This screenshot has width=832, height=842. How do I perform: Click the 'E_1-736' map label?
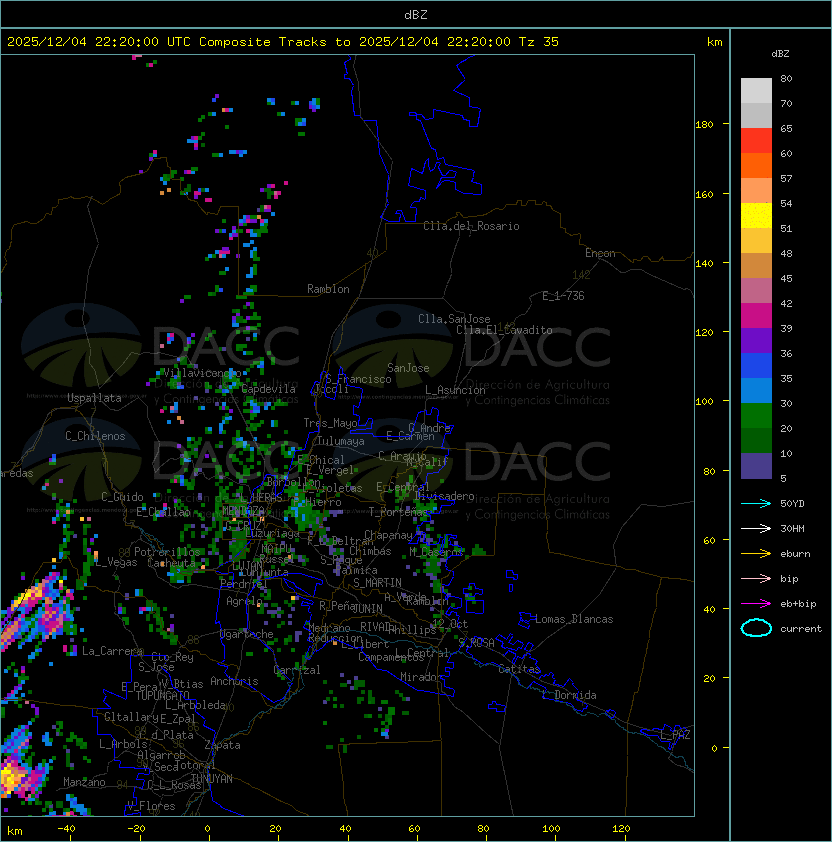tap(563, 296)
